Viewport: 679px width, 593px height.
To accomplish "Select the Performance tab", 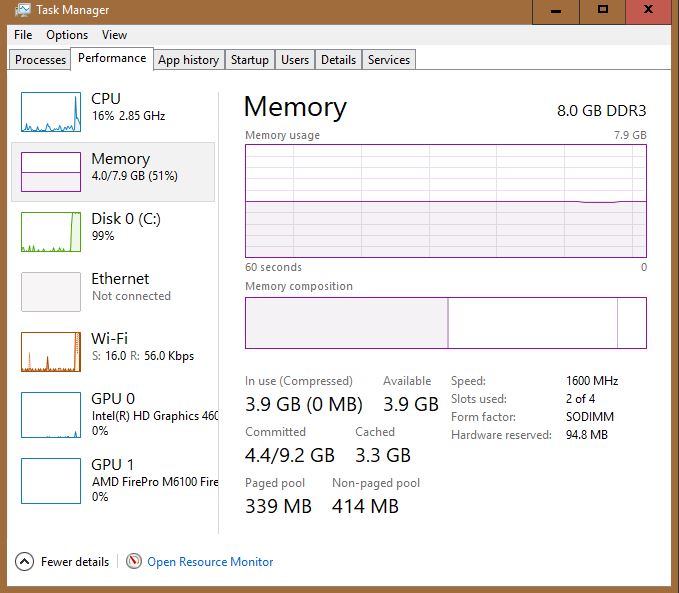I will (112, 58).
